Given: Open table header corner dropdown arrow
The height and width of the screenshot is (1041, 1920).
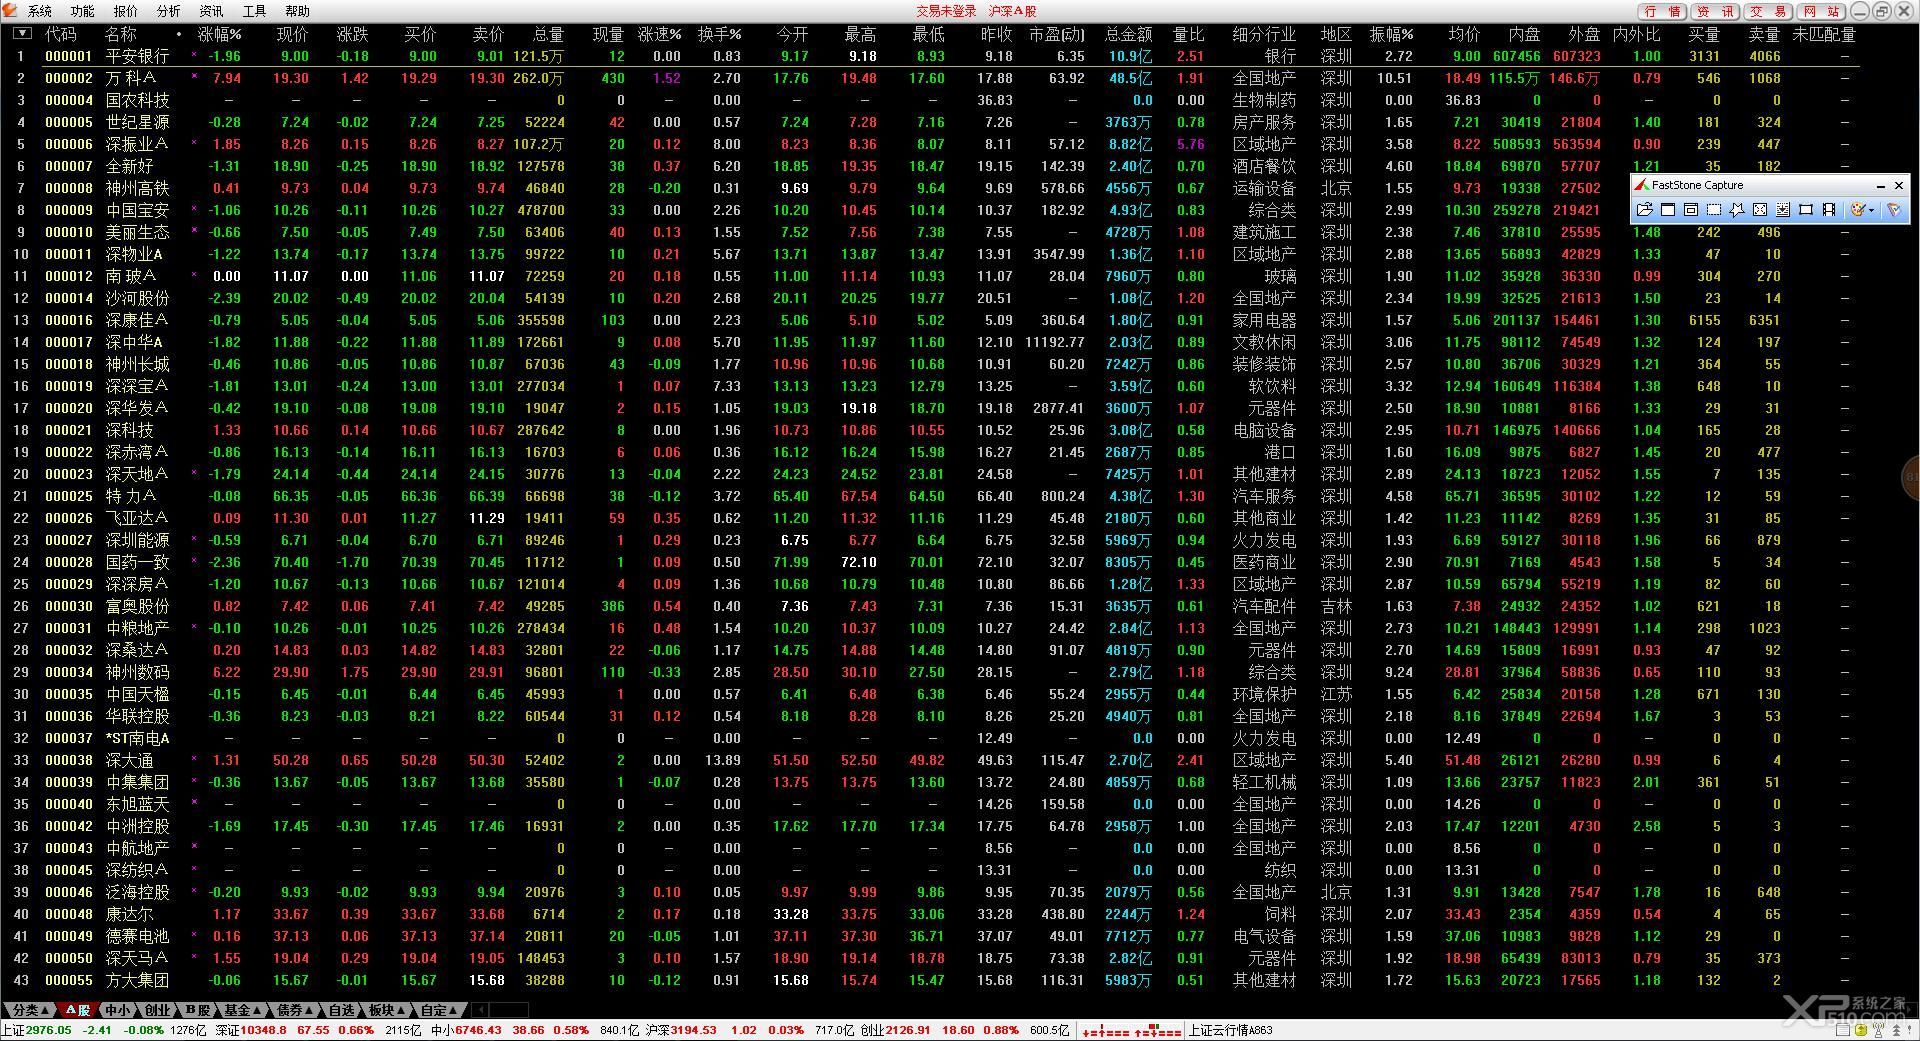Looking at the screenshot, I should point(21,33).
